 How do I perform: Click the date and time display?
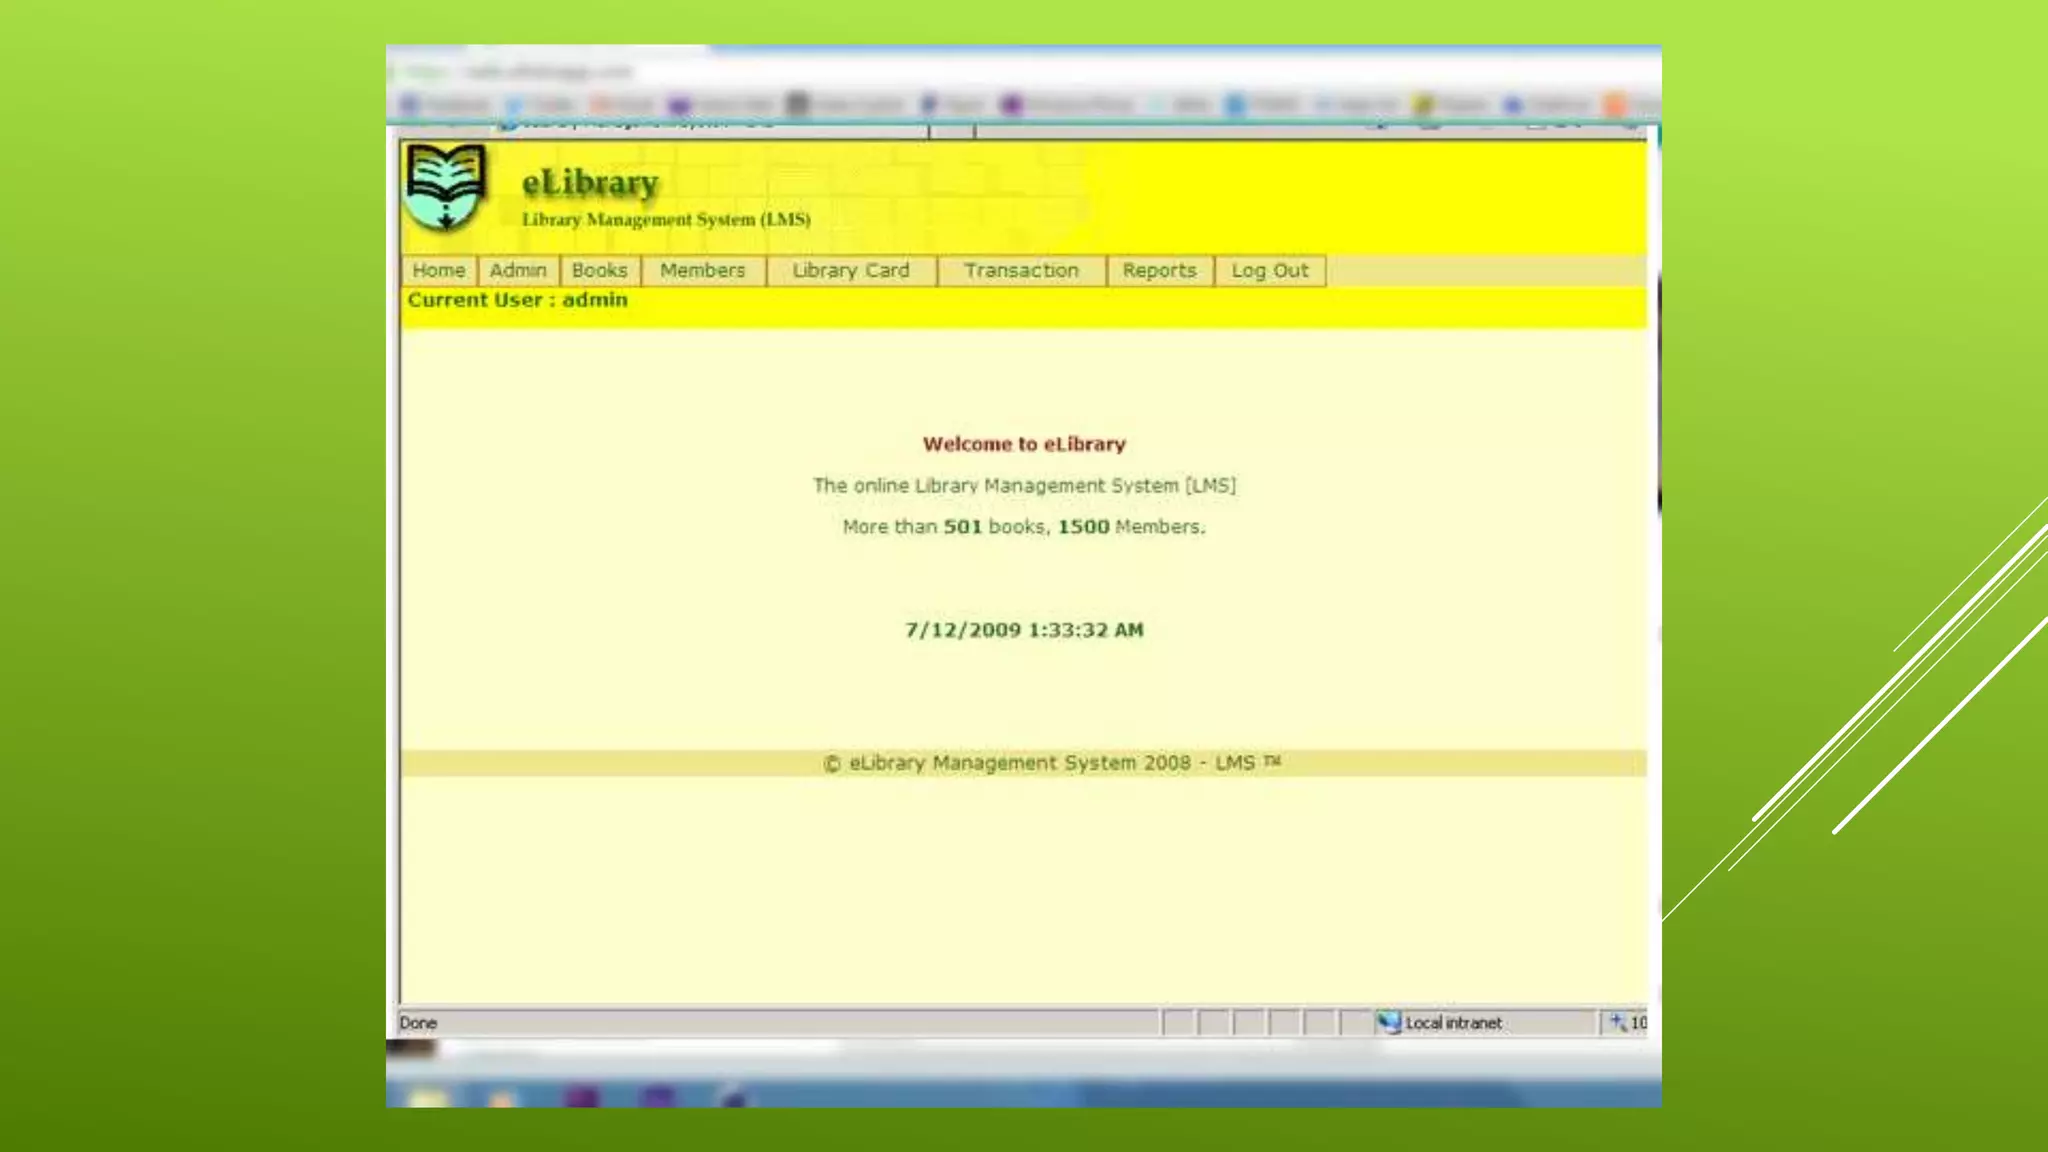coord(1024,630)
